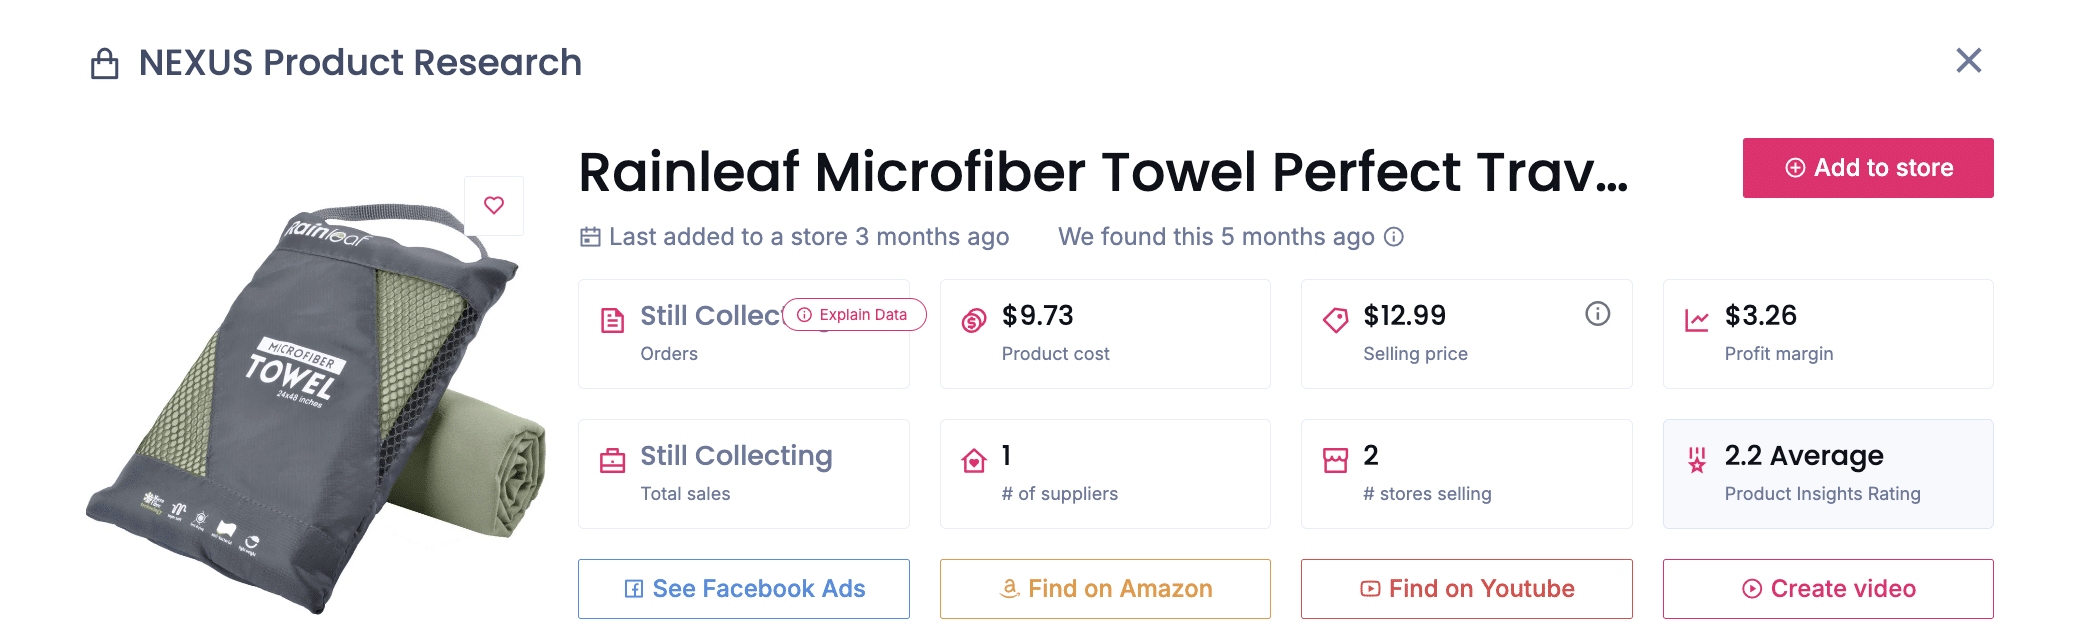
Task: Click the info icon beside Selling price
Action: click(1597, 314)
